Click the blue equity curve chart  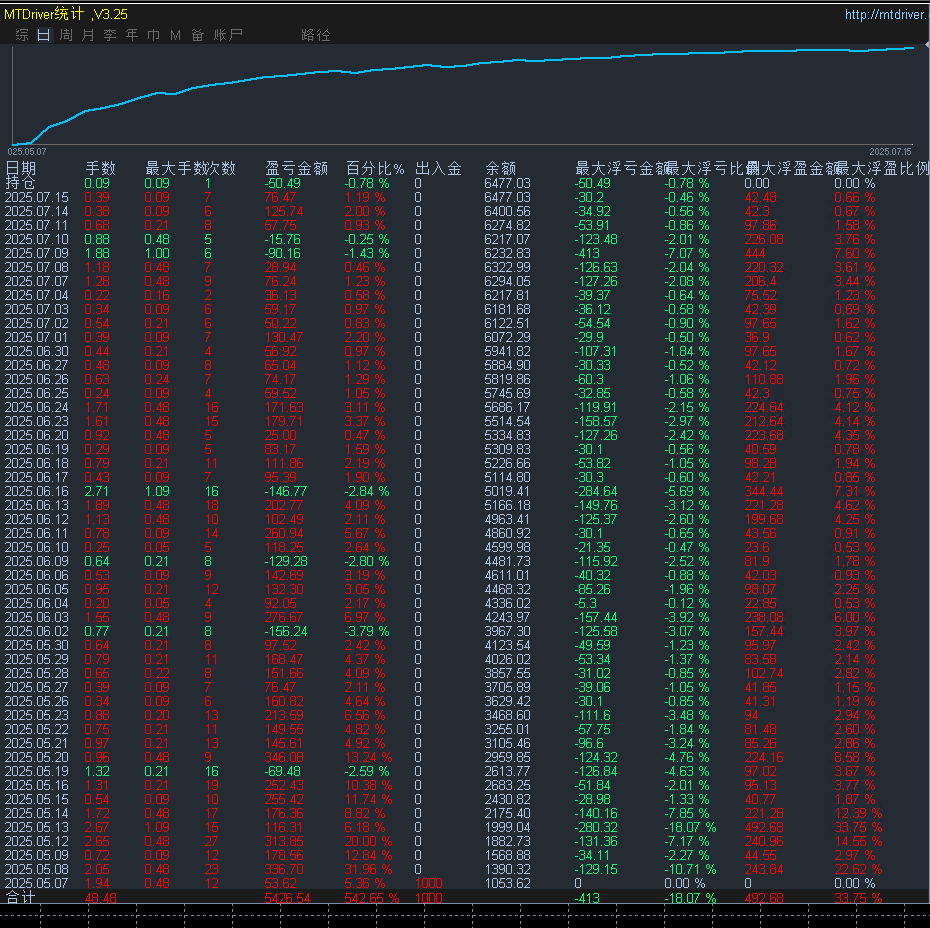tap(463, 95)
